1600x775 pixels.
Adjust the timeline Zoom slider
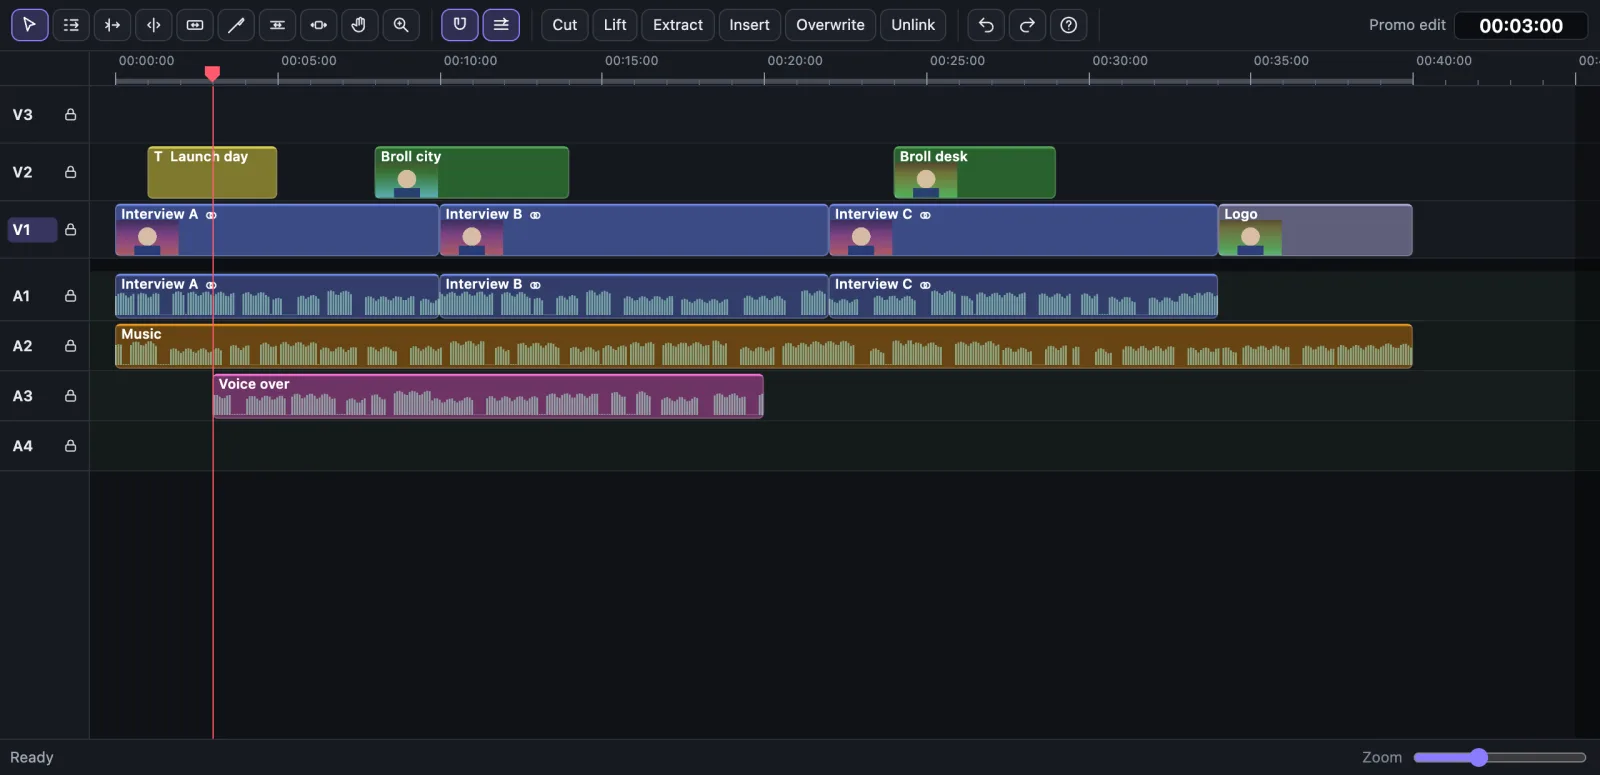pyautogui.click(x=1499, y=758)
